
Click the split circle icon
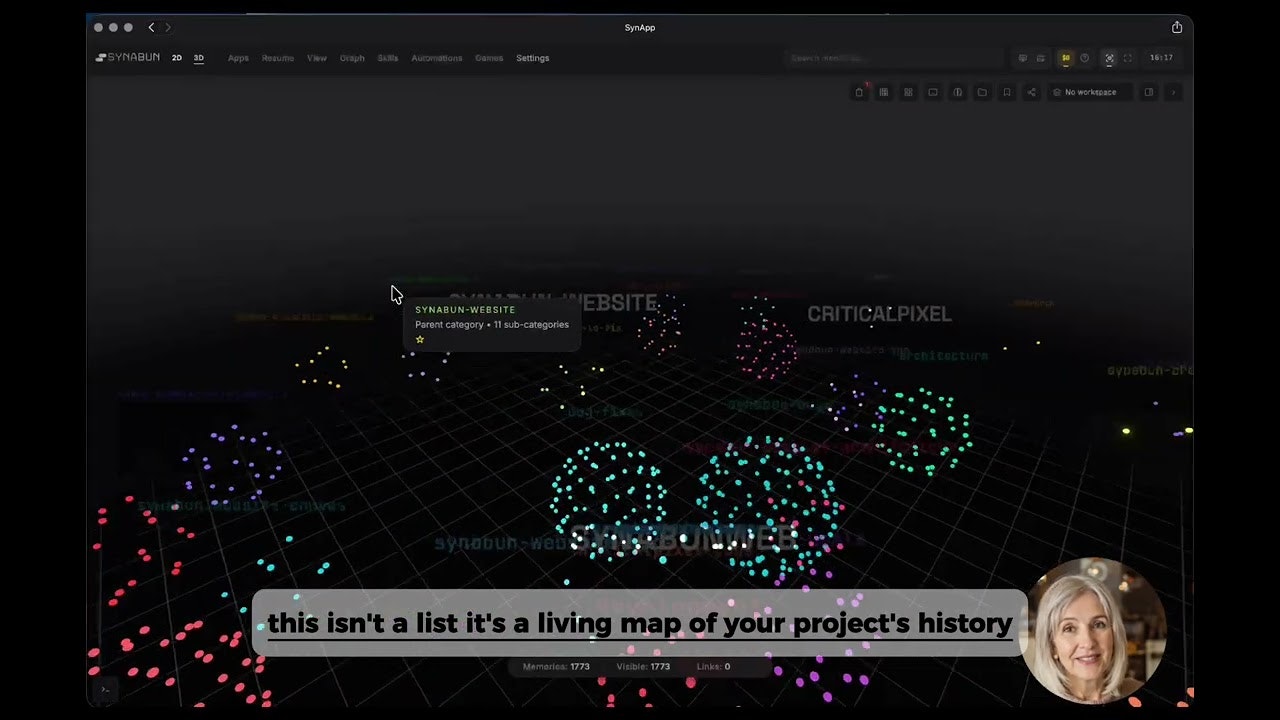tap(958, 92)
